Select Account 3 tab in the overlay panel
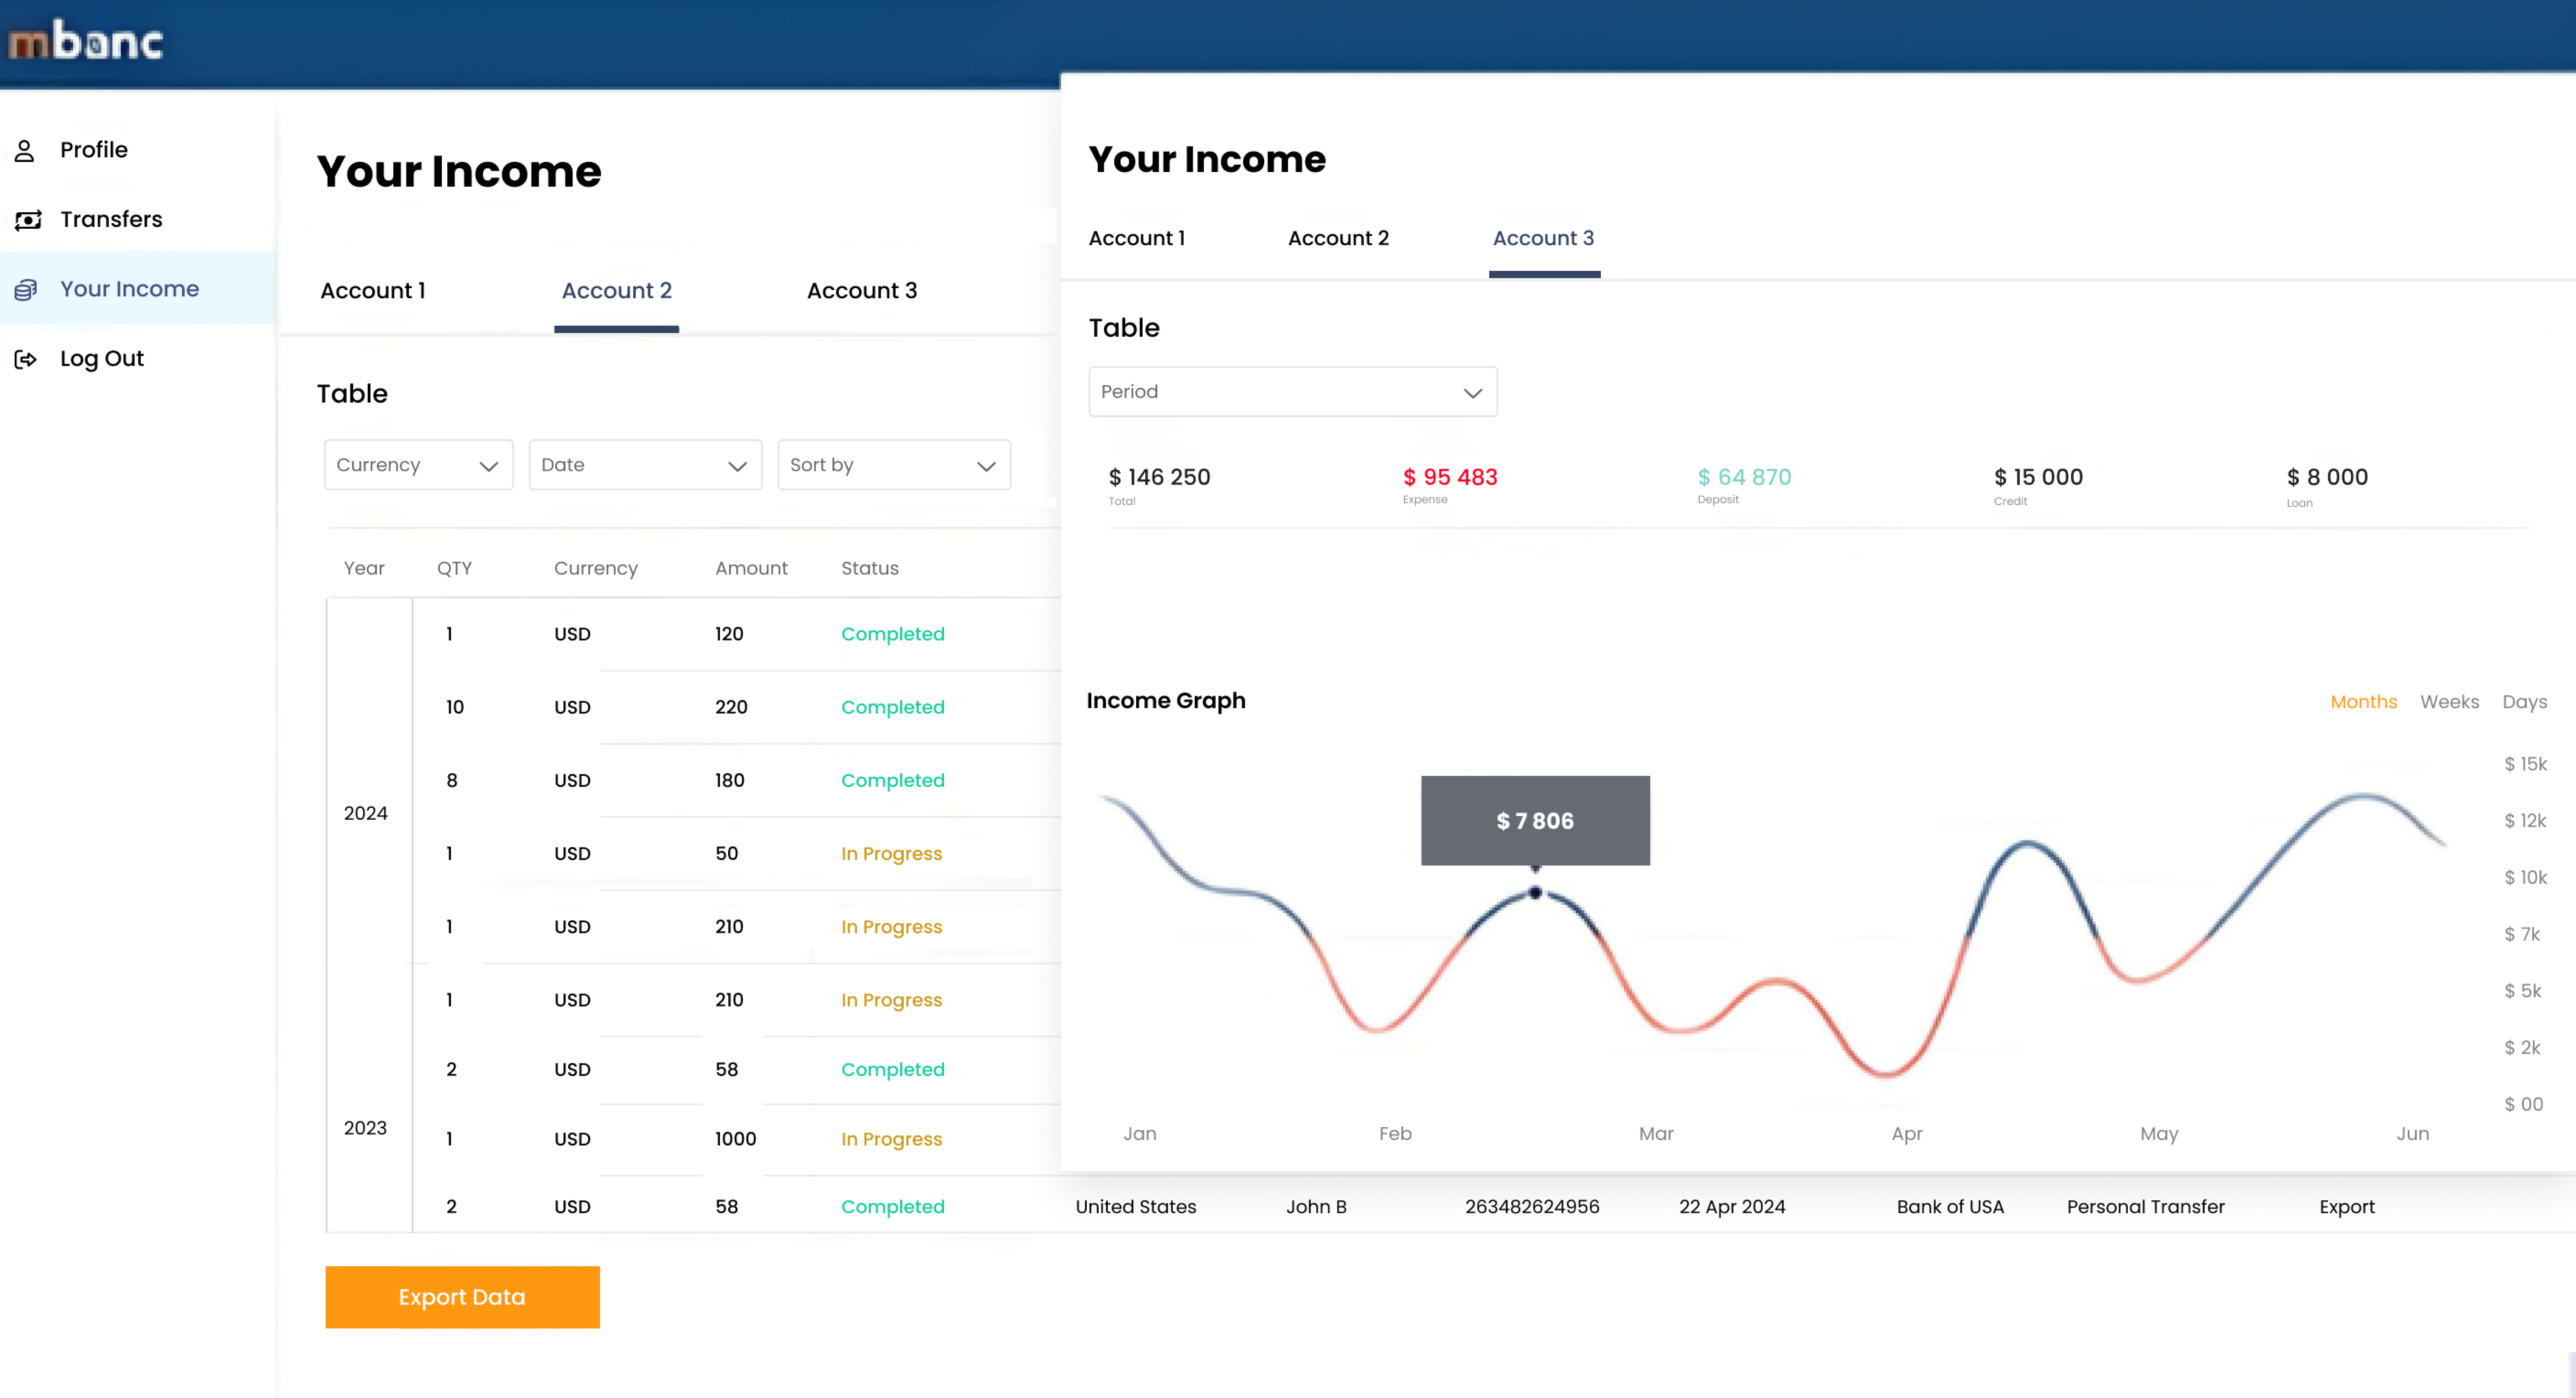2576x1398 pixels. point(1543,238)
